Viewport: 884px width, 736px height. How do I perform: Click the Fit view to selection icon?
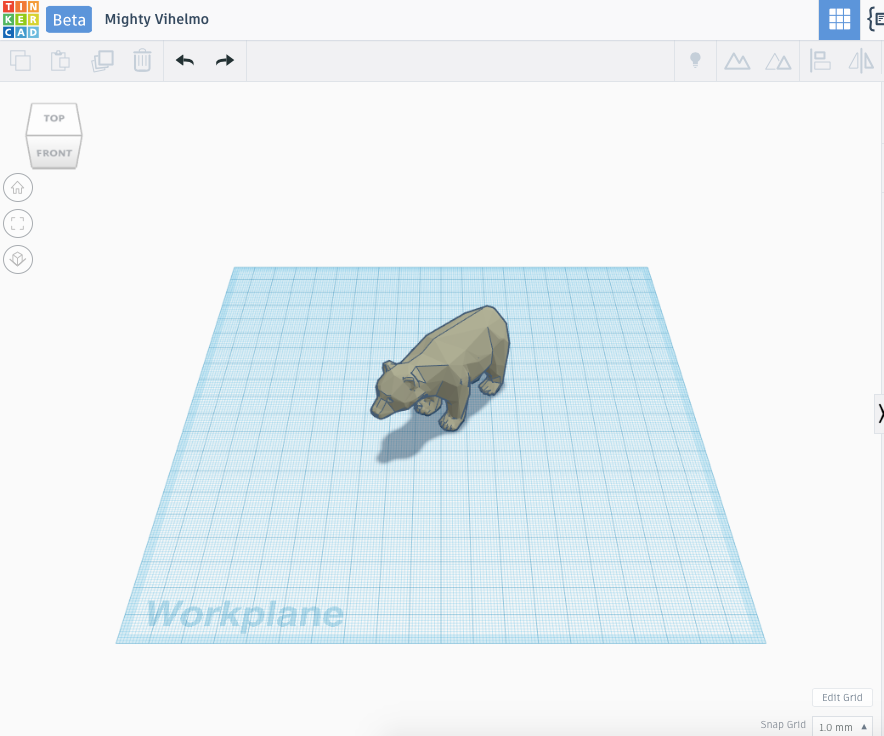(x=18, y=223)
